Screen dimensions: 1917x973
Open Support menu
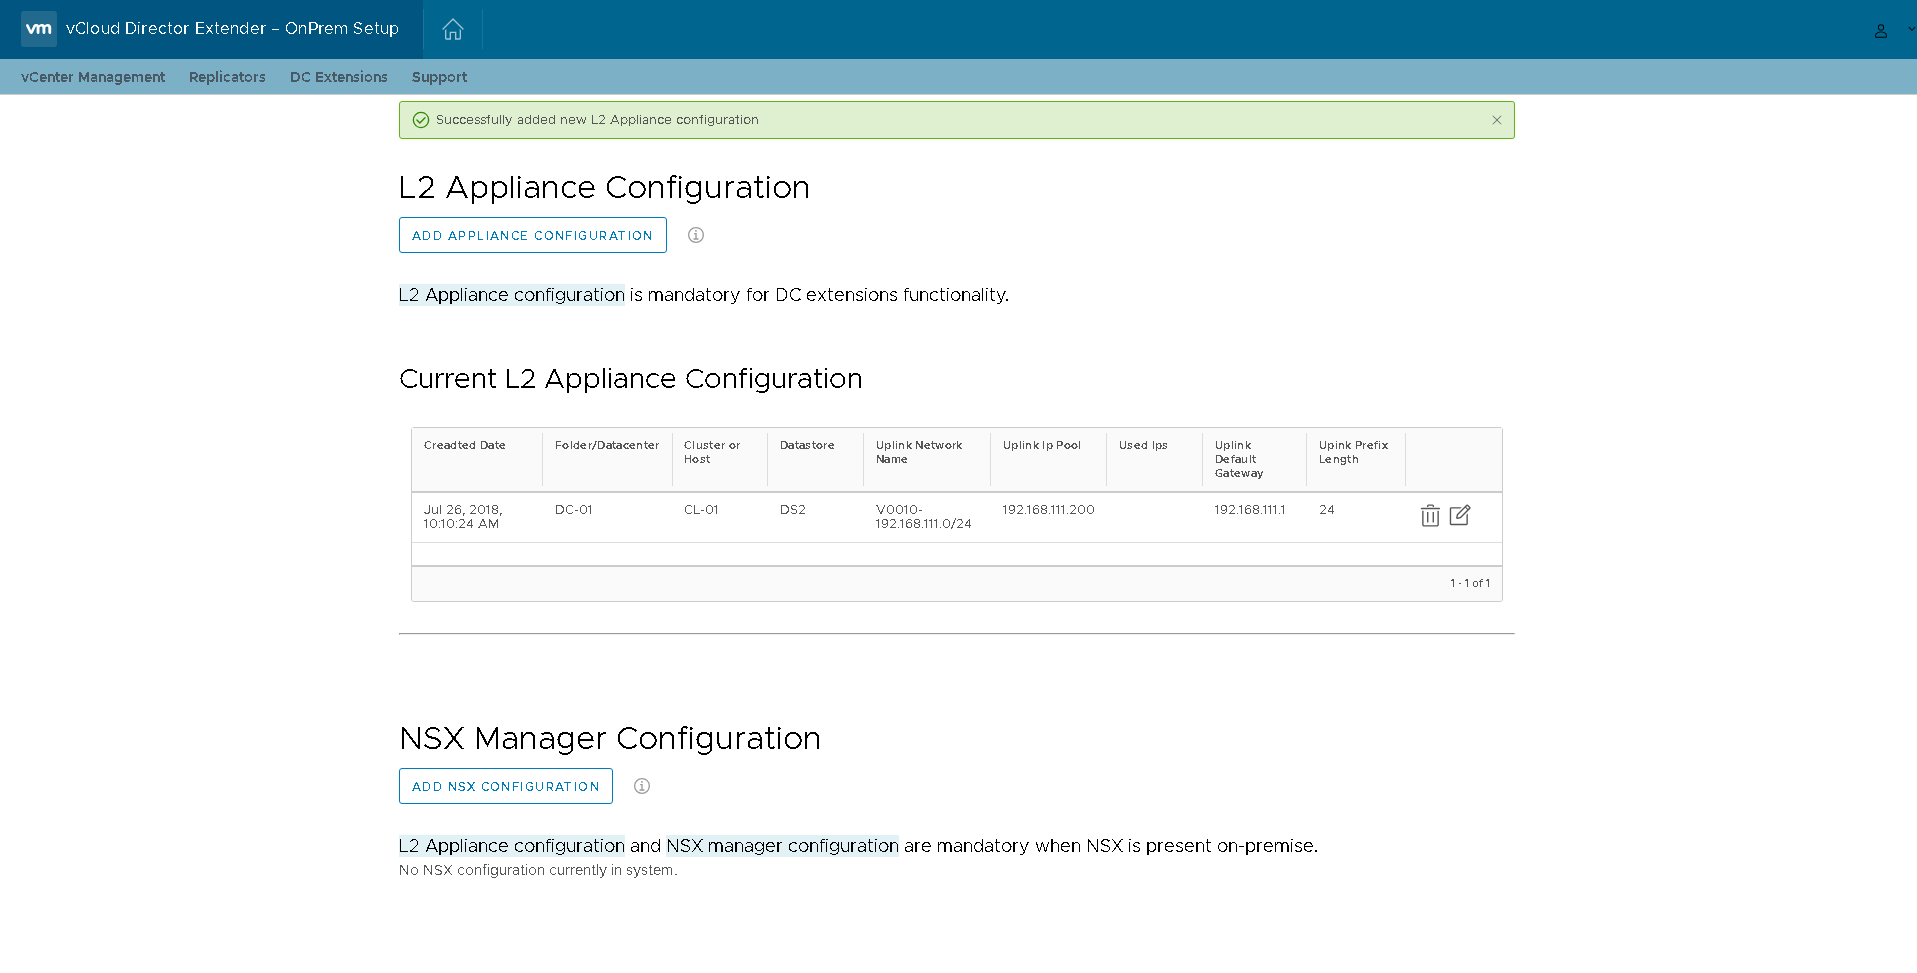coord(439,77)
